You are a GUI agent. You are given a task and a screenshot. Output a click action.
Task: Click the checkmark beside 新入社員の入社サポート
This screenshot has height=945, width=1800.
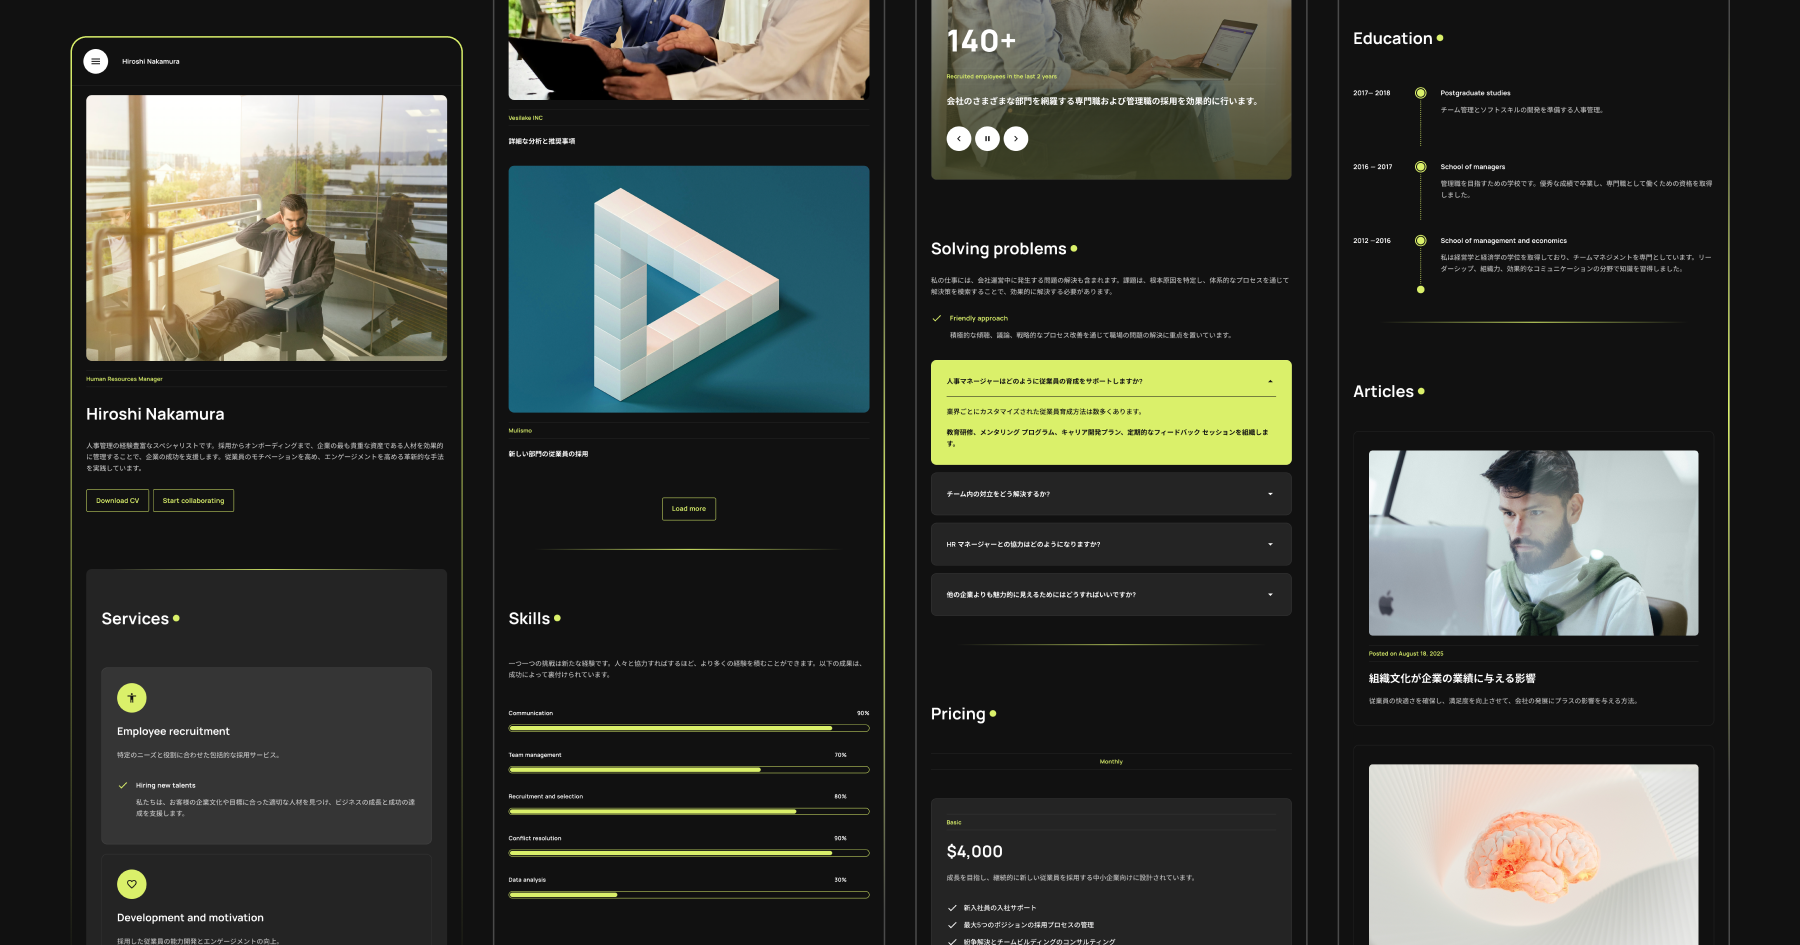coord(952,908)
